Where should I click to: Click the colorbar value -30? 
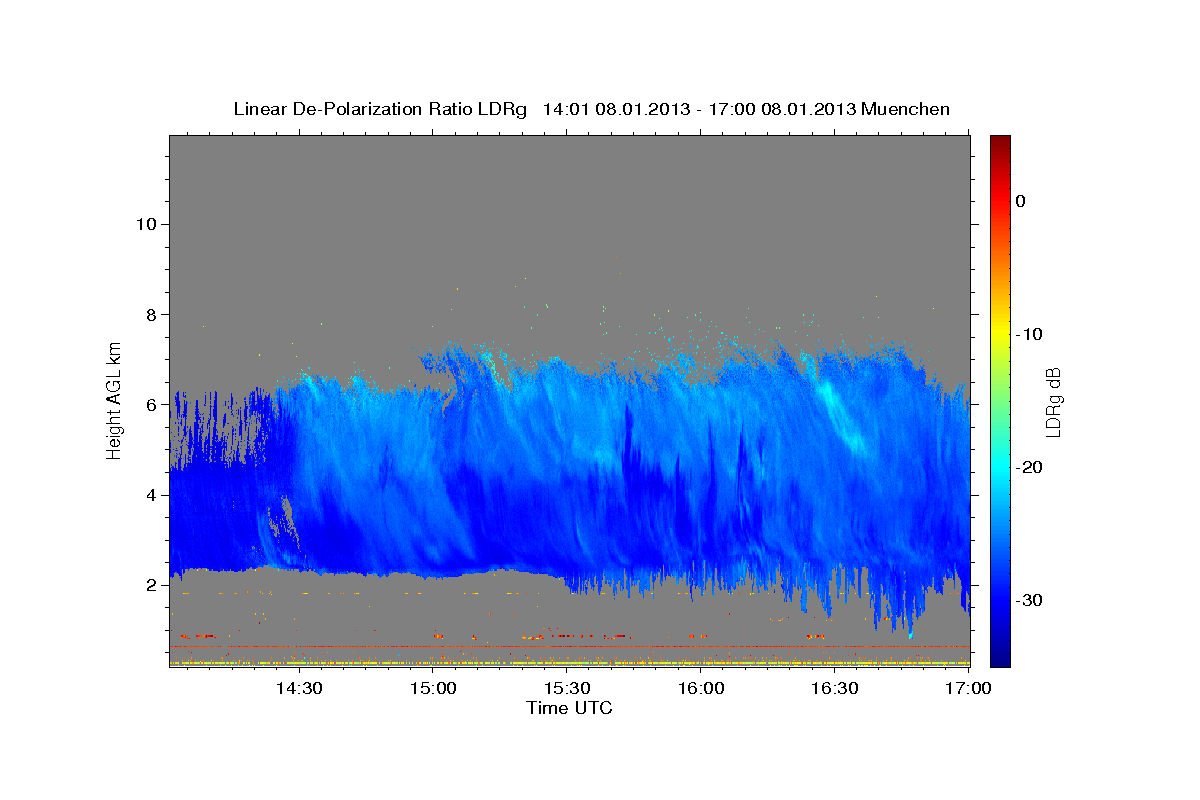click(x=1027, y=600)
